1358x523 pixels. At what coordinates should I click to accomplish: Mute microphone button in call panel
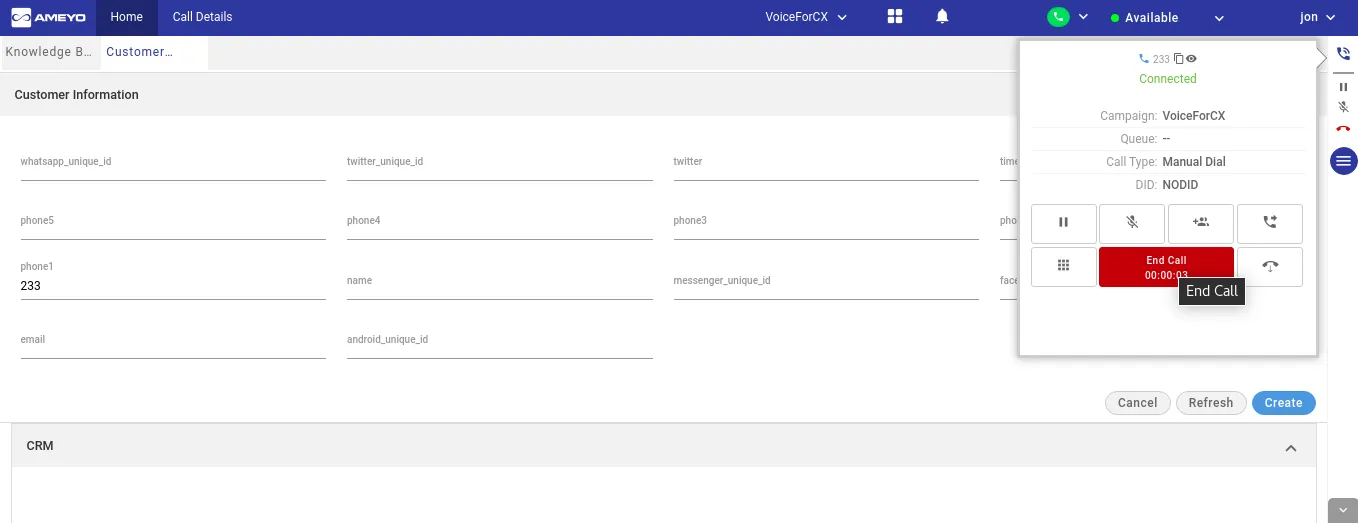pos(1132,223)
